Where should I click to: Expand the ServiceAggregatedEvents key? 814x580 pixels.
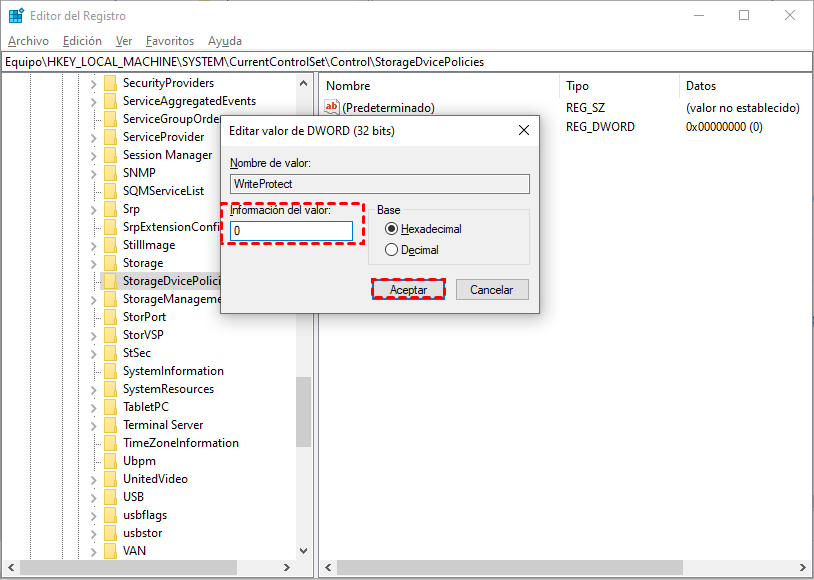93,102
